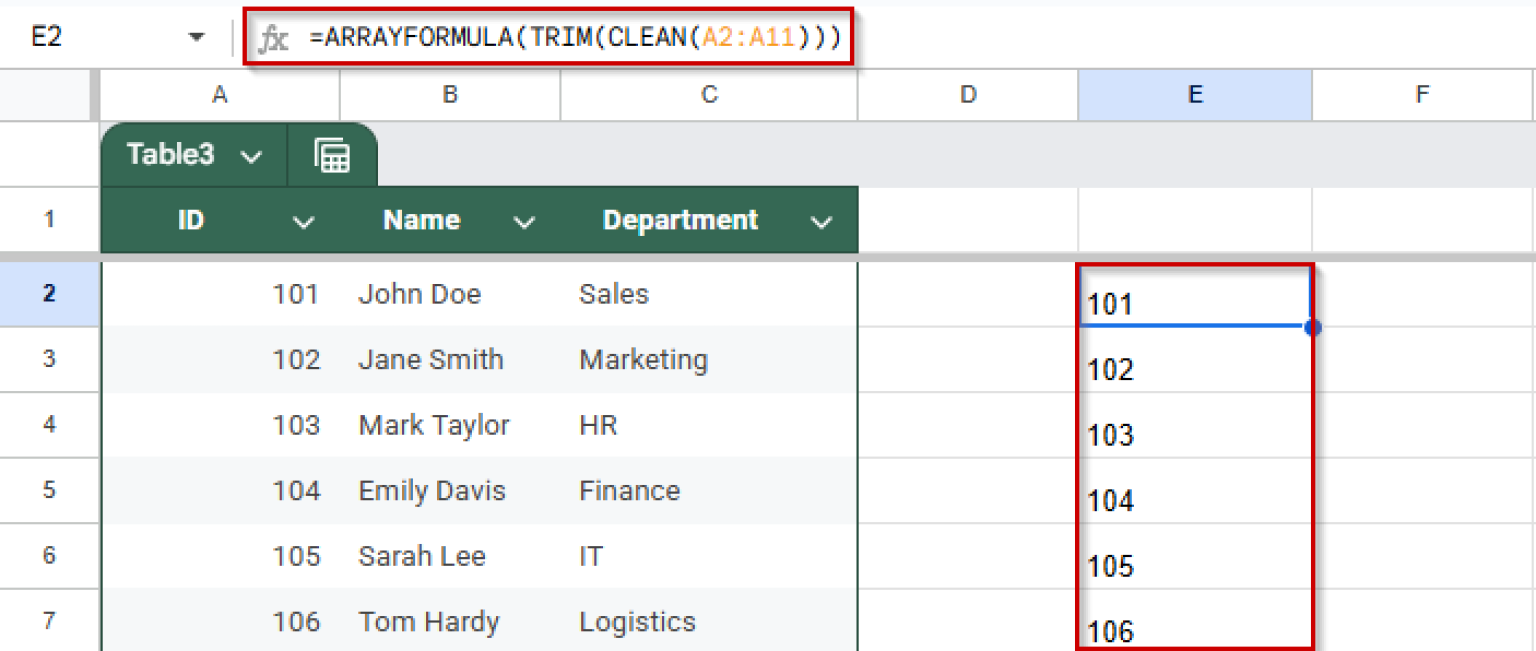Select column F by its header letter

click(x=1422, y=95)
